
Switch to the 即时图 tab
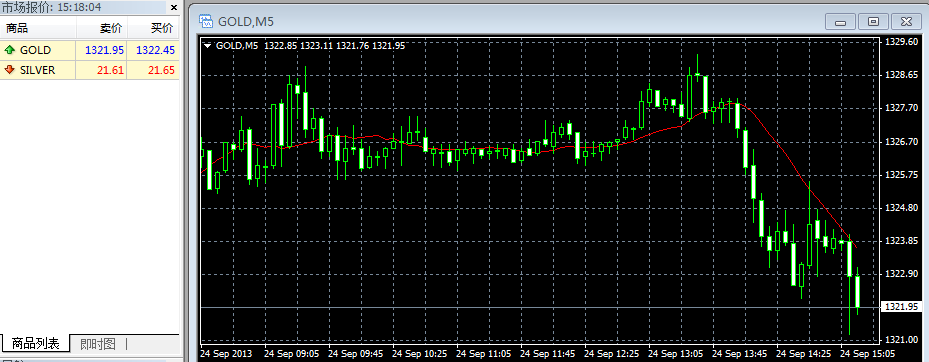[98, 344]
